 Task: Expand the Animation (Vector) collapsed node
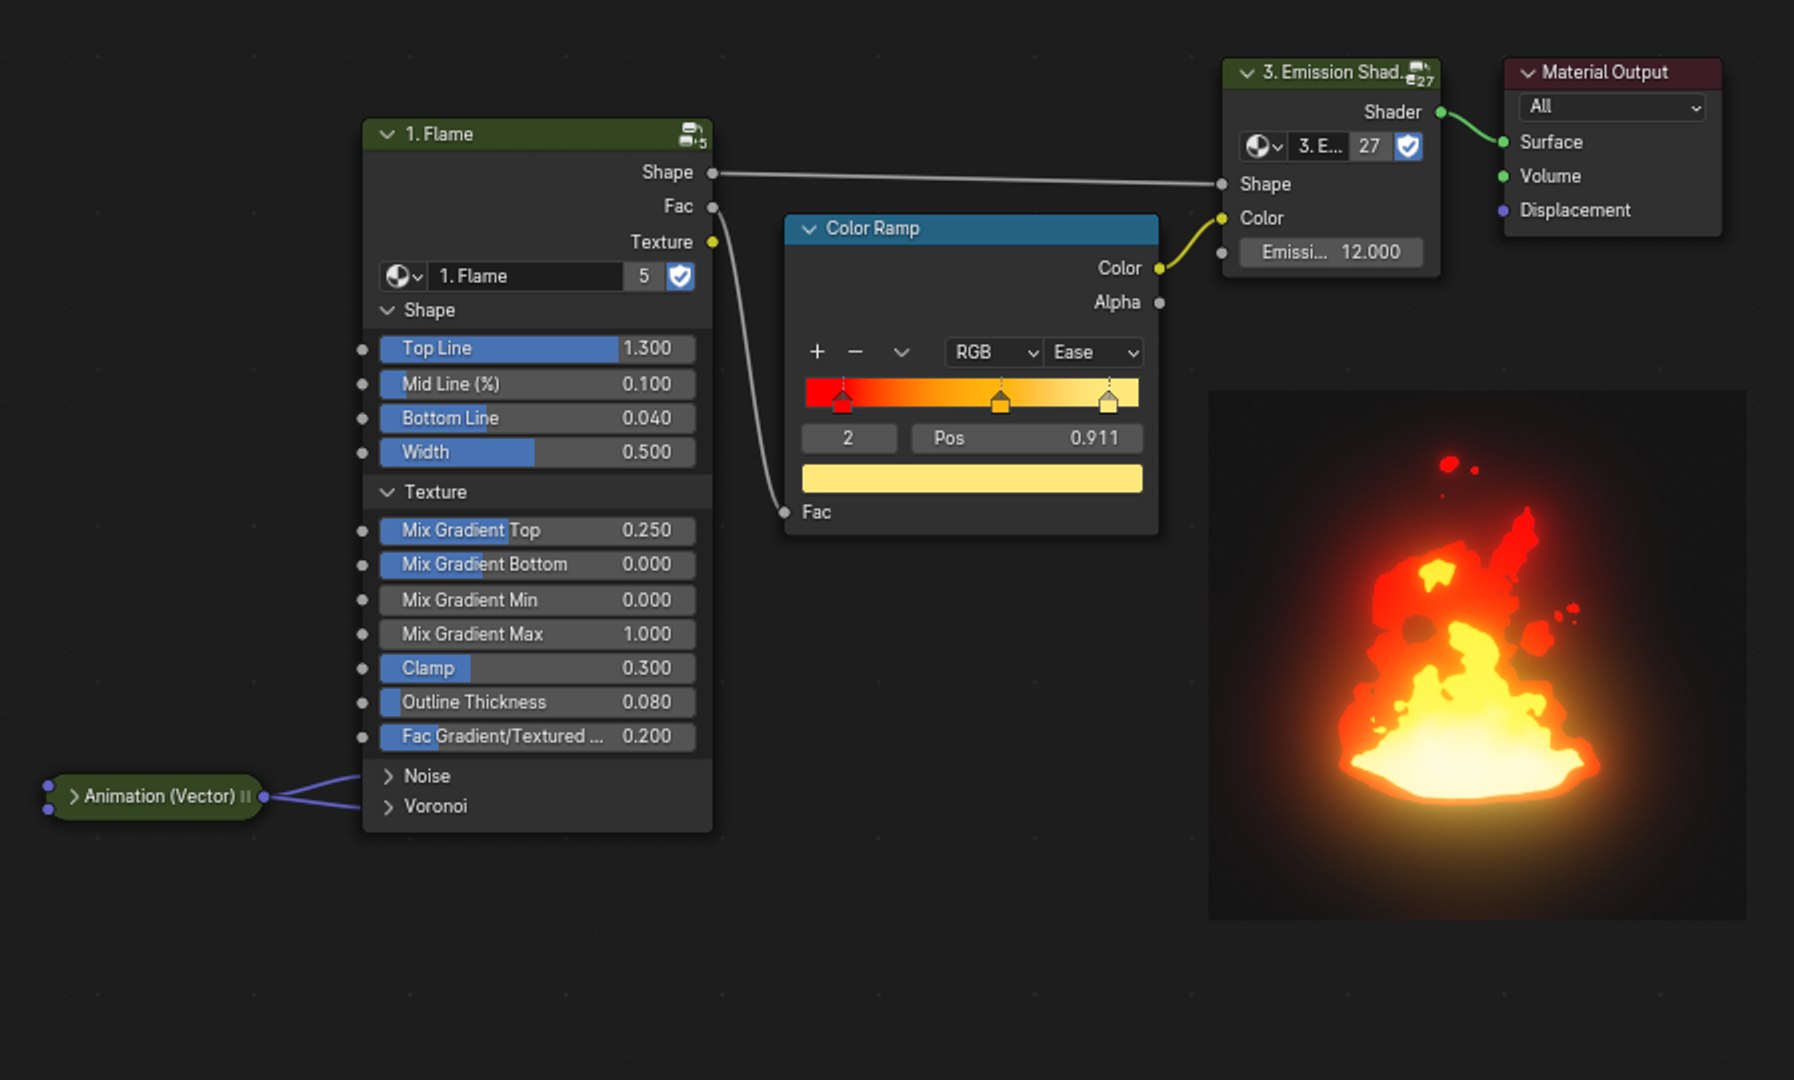click(73, 797)
